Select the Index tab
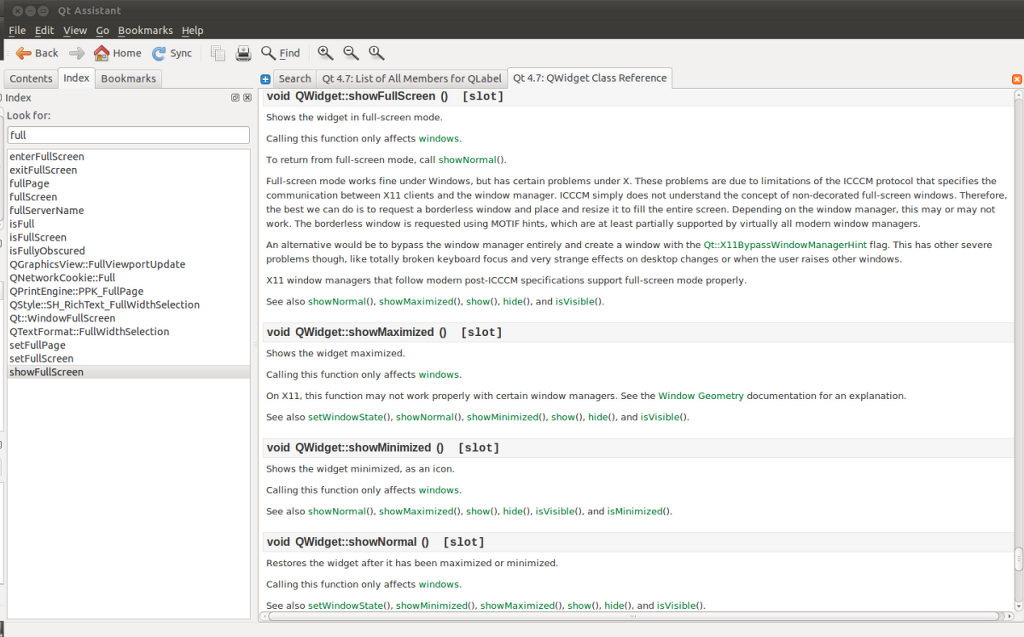The width and height of the screenshot is (1024, 637). (x=76, y=78)
